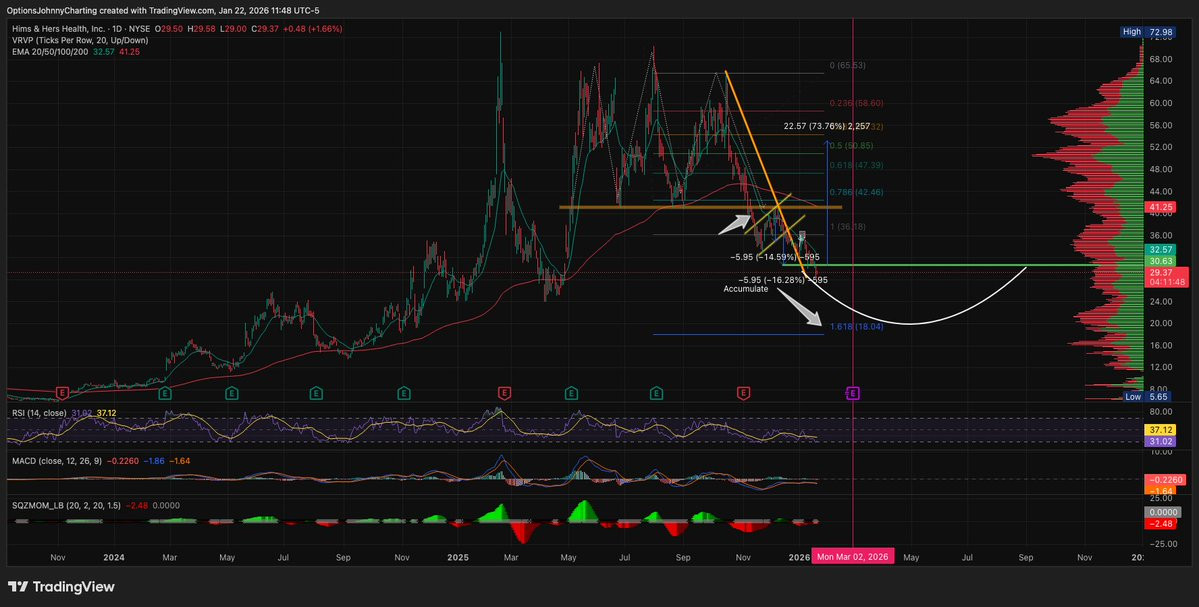This screenshot has width=1199, height=607.
Task: Click the Fibonacci 0 (65.53) level label
Action: coord(848,66)
